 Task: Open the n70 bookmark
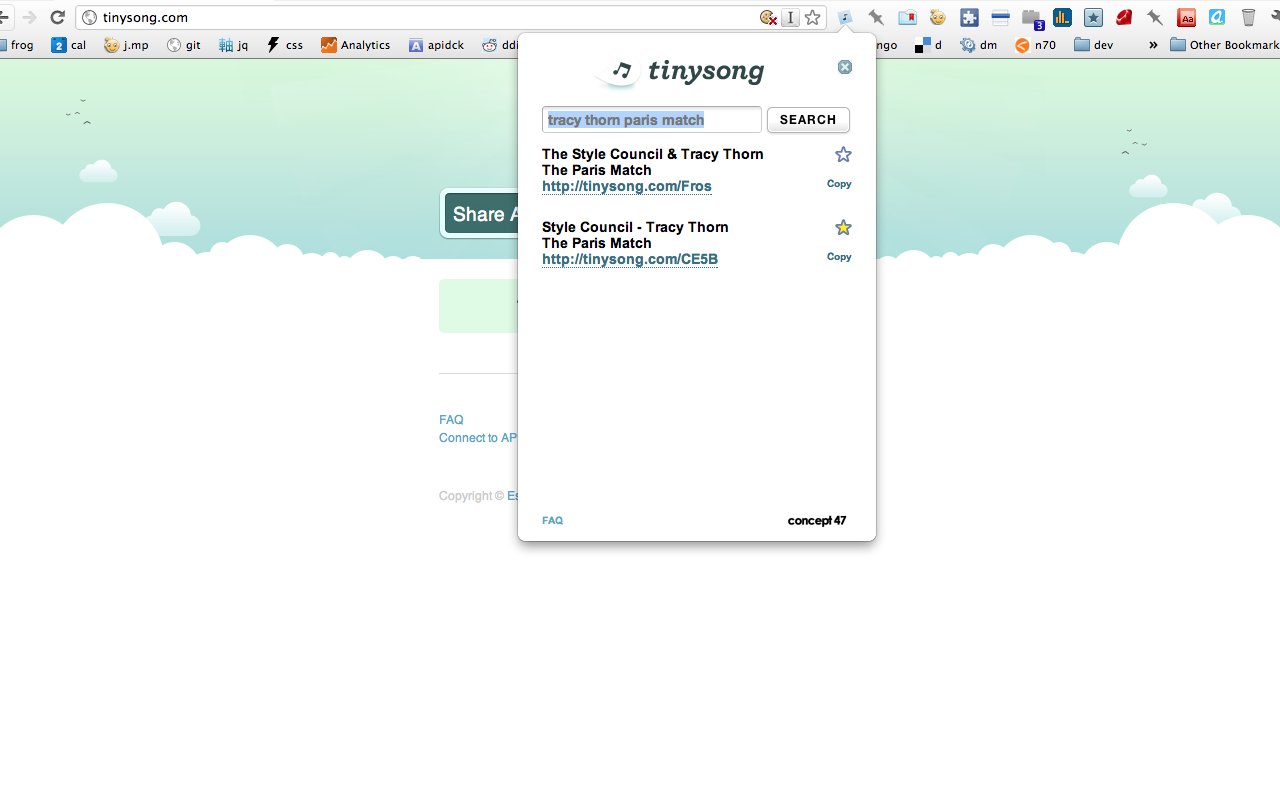point(1035,45)
